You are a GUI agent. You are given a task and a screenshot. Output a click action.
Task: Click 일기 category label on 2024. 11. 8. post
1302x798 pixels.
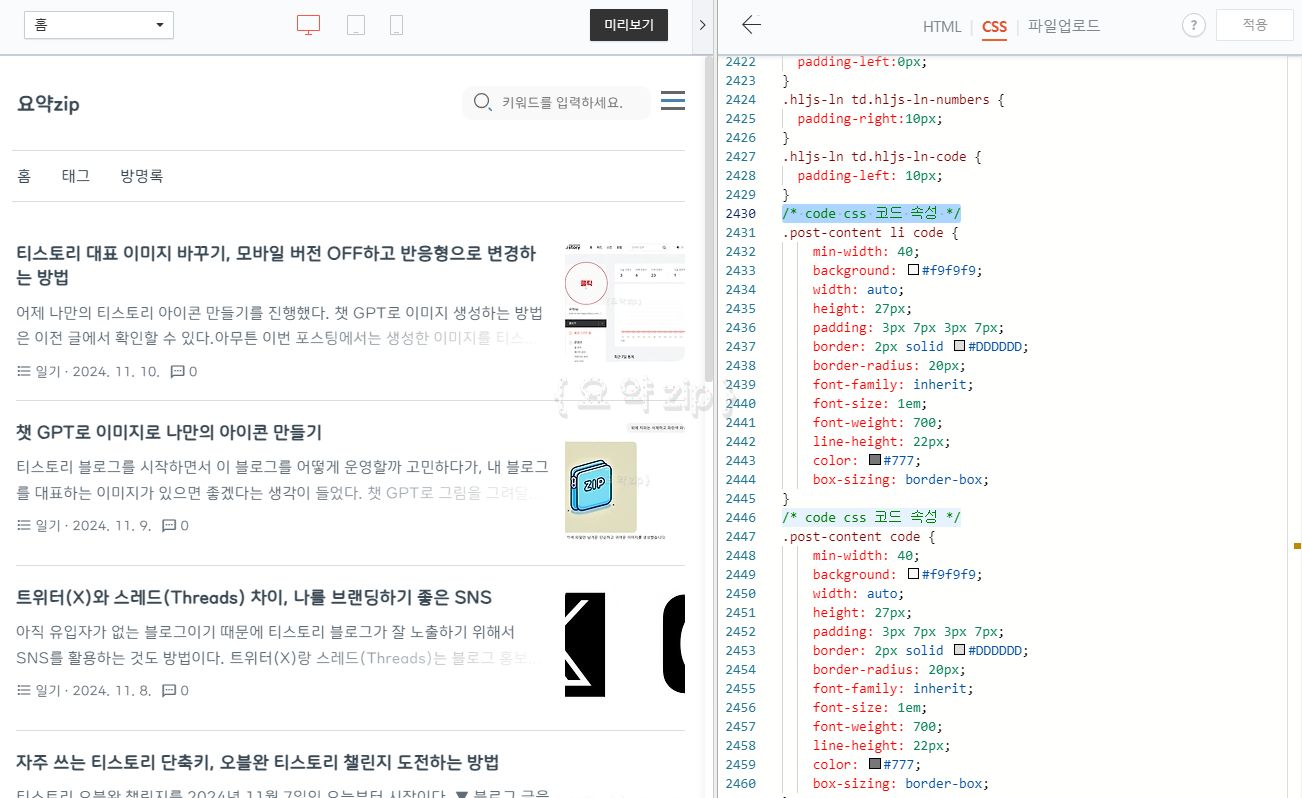pyautogui.click(x=49, y=690)
